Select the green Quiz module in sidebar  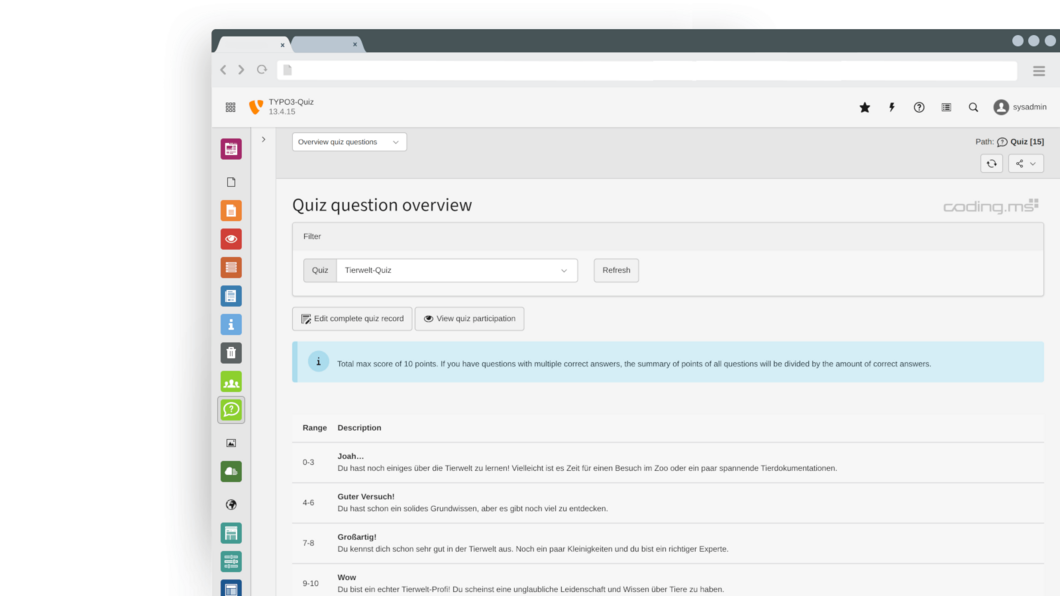pyautogui.click(x=231, y=410)
